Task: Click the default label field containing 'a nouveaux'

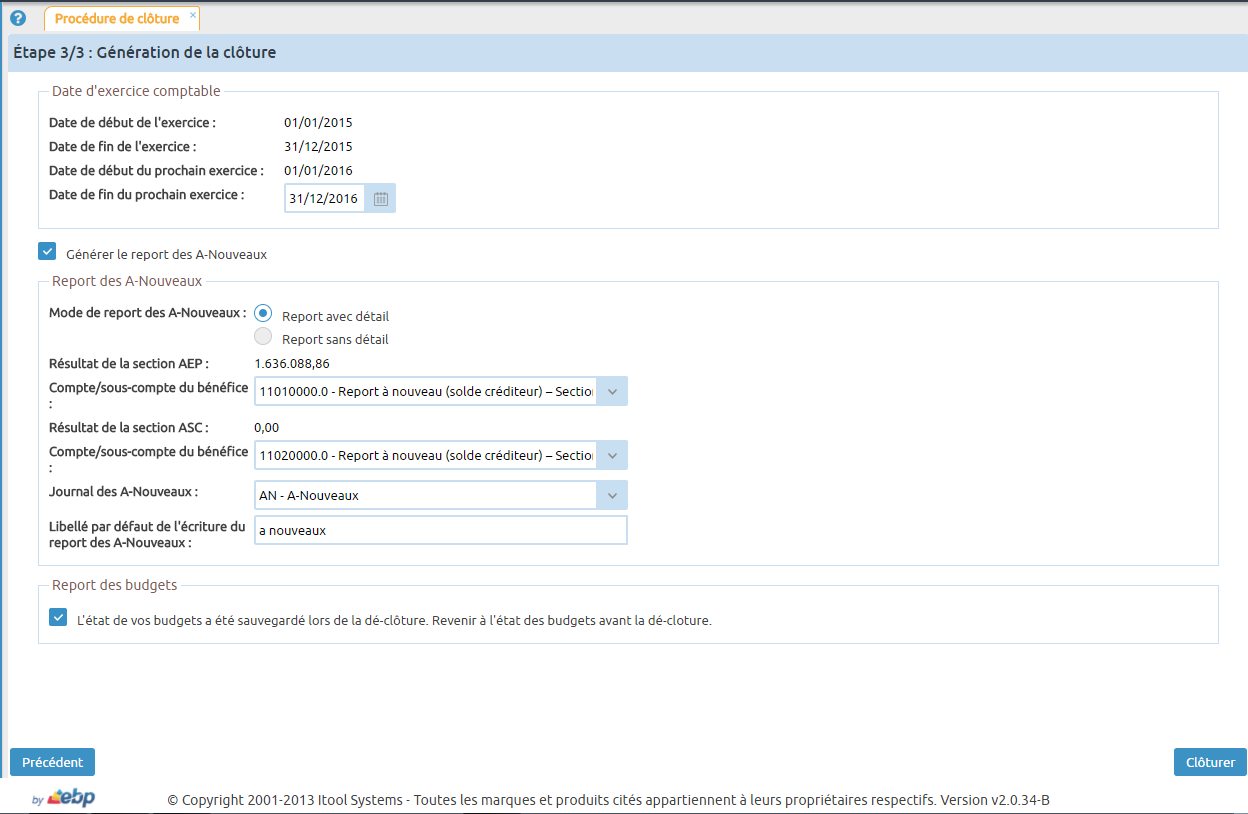Action: pyautogui.click(x=440, y=530)
